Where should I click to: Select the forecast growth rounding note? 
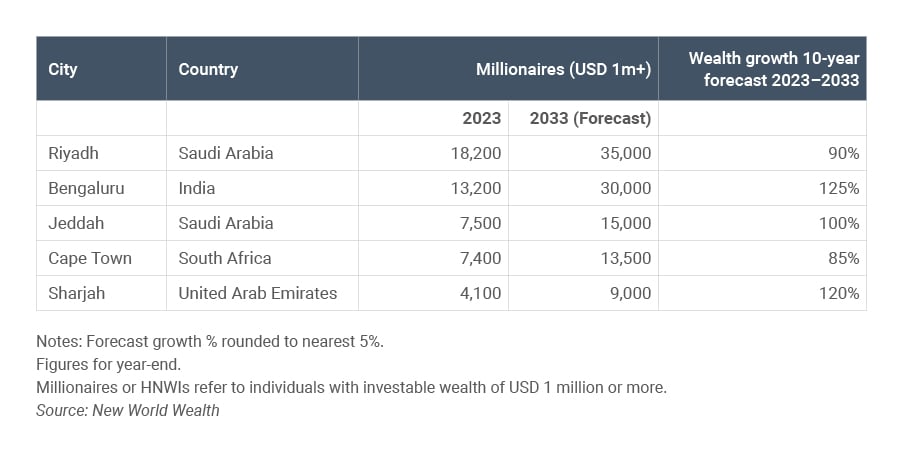[x=210, y=340]
